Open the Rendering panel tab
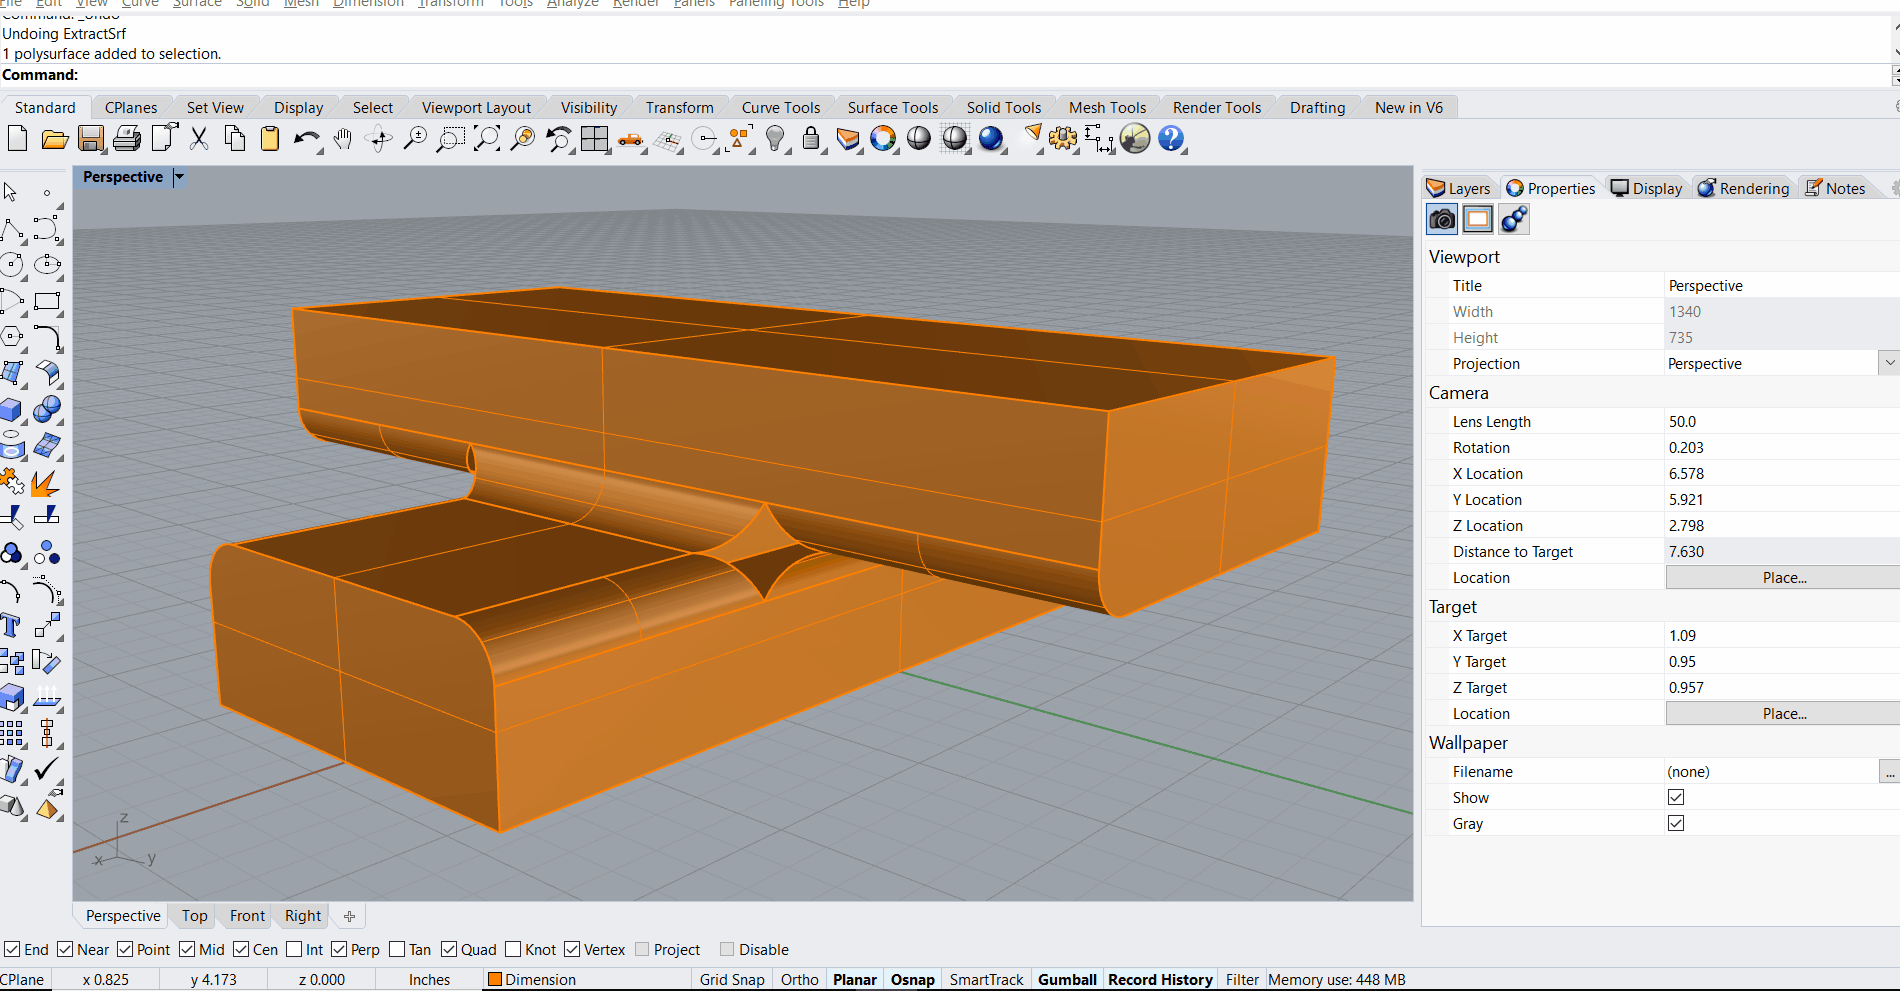The width and height of the screenshot is (1900, 991). pos(1743,188)
